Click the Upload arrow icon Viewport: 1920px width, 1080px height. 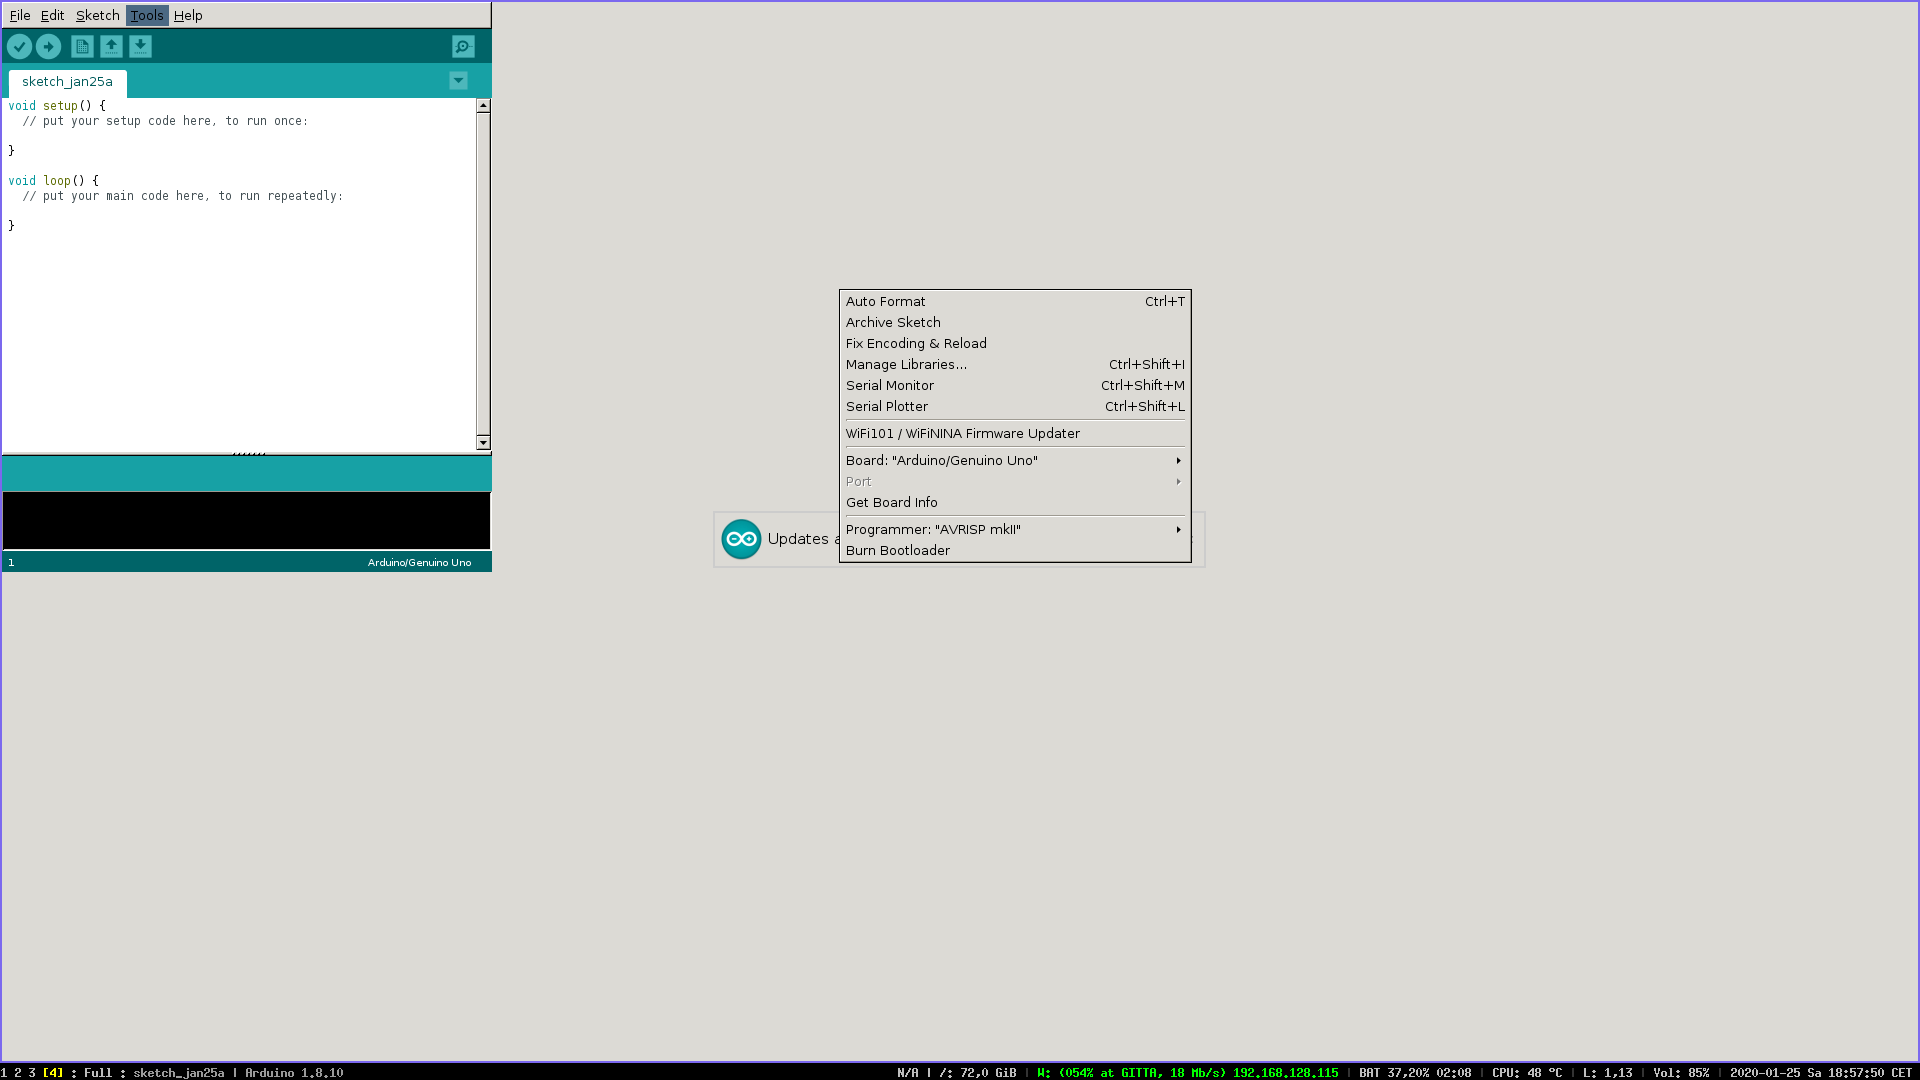[48, 46]
